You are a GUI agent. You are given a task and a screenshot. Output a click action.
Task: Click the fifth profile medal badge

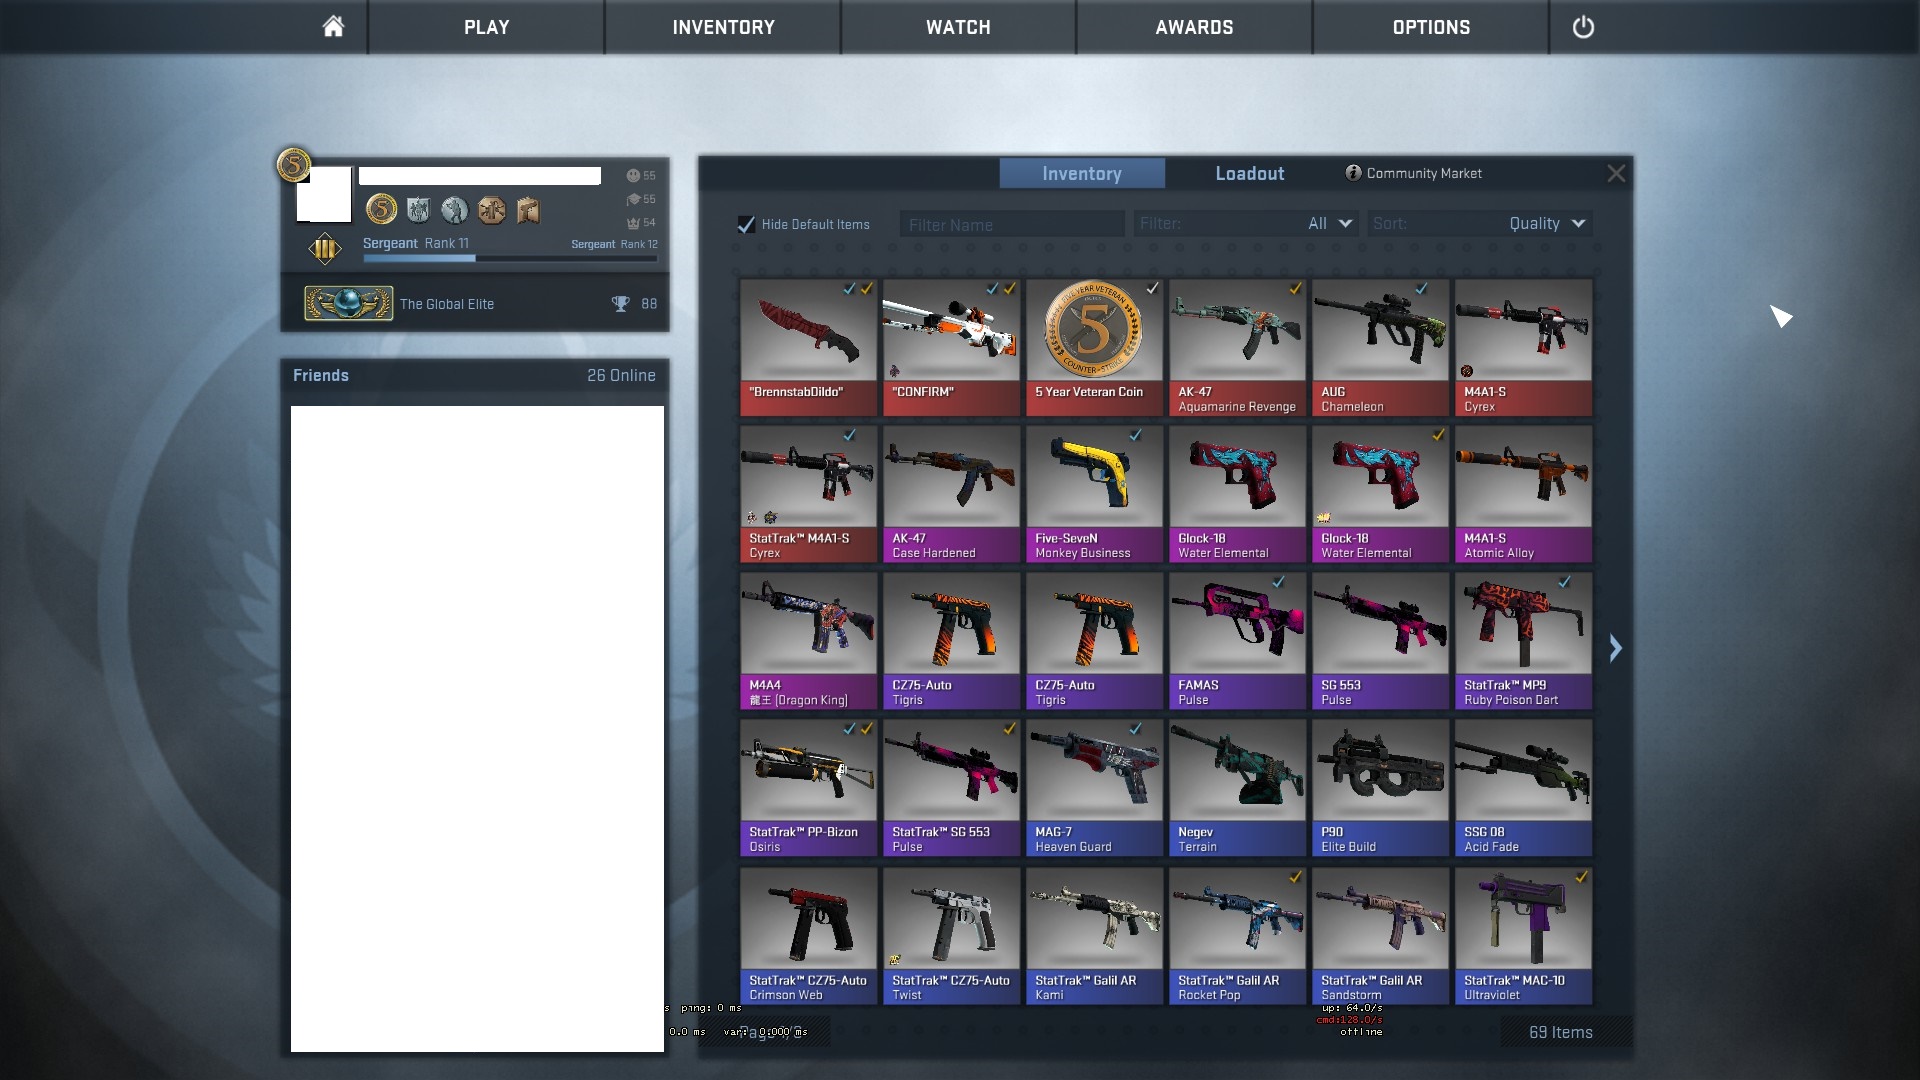tap(528, 209)
